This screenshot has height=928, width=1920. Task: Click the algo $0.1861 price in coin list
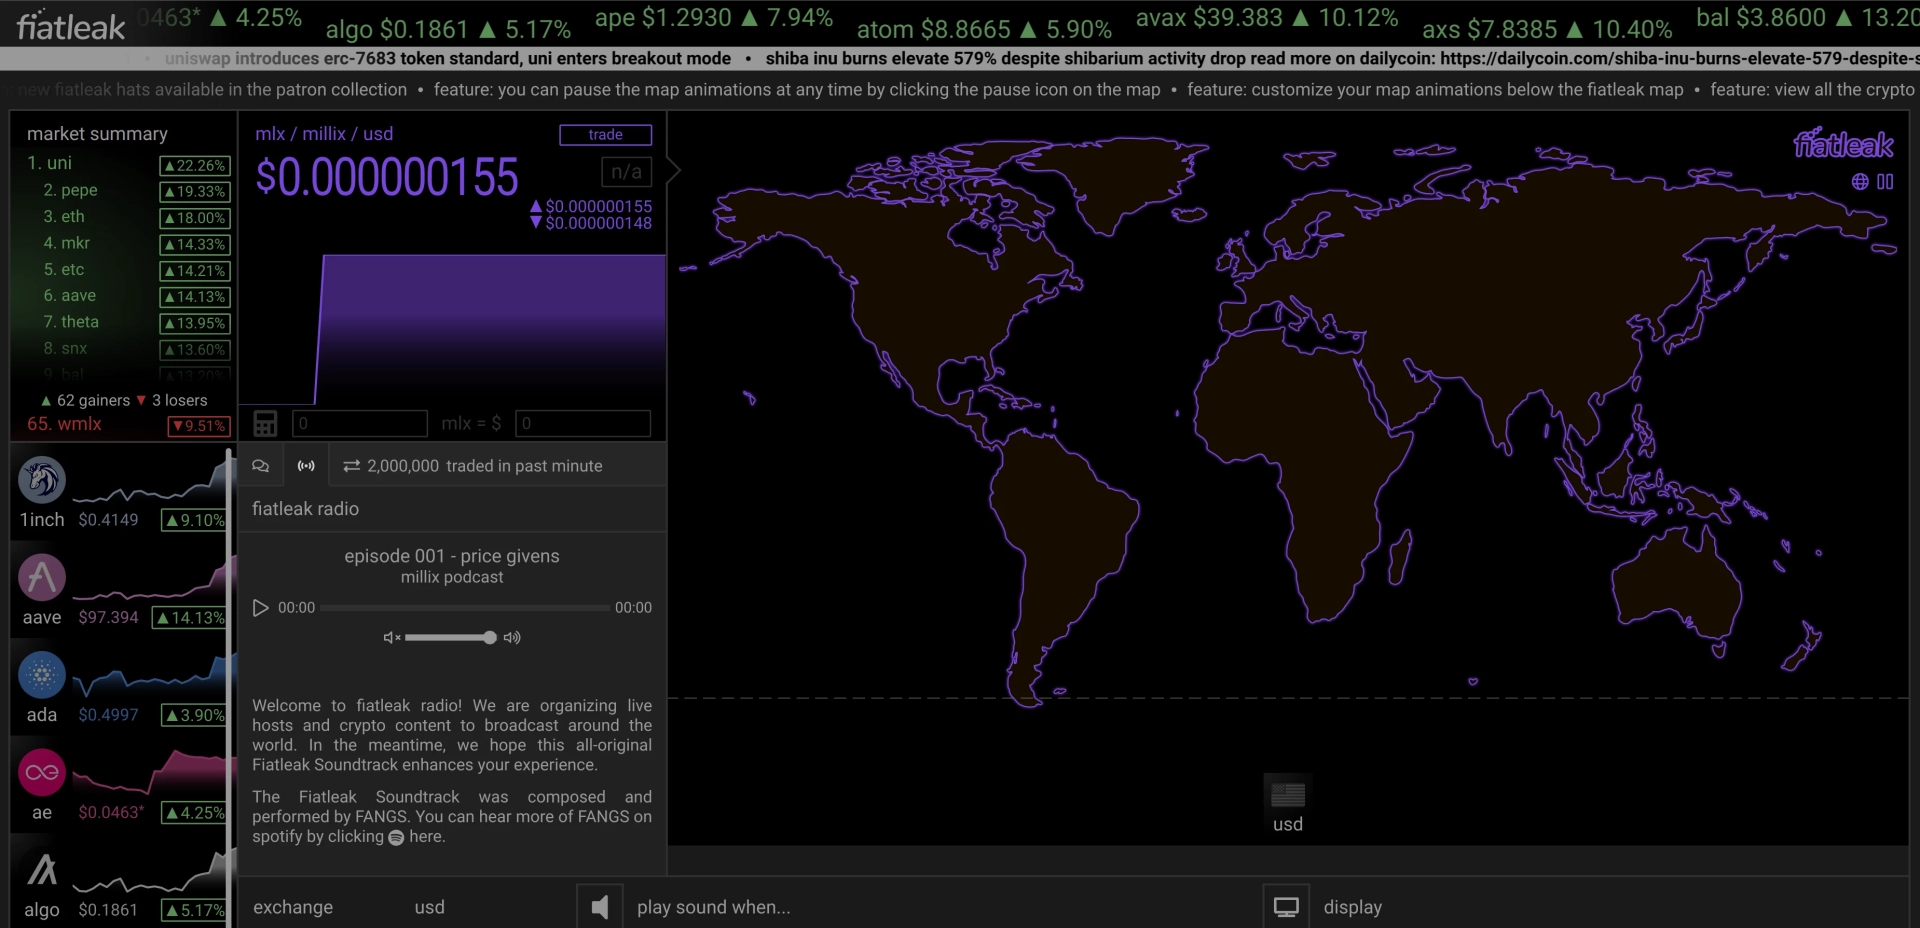(x=109, y=910)
